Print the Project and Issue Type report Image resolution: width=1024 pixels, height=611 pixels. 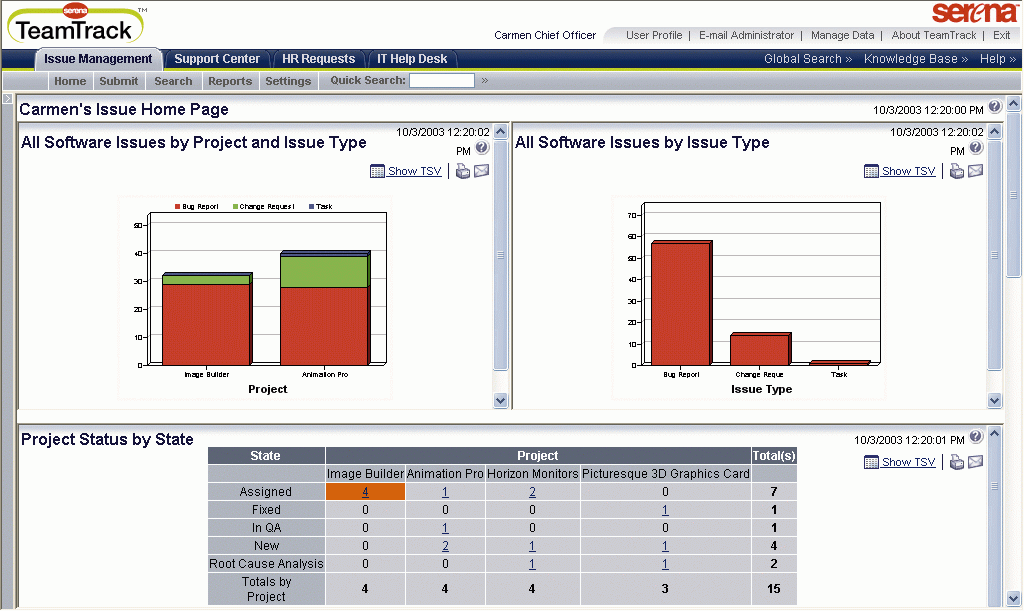pos(462,171)
